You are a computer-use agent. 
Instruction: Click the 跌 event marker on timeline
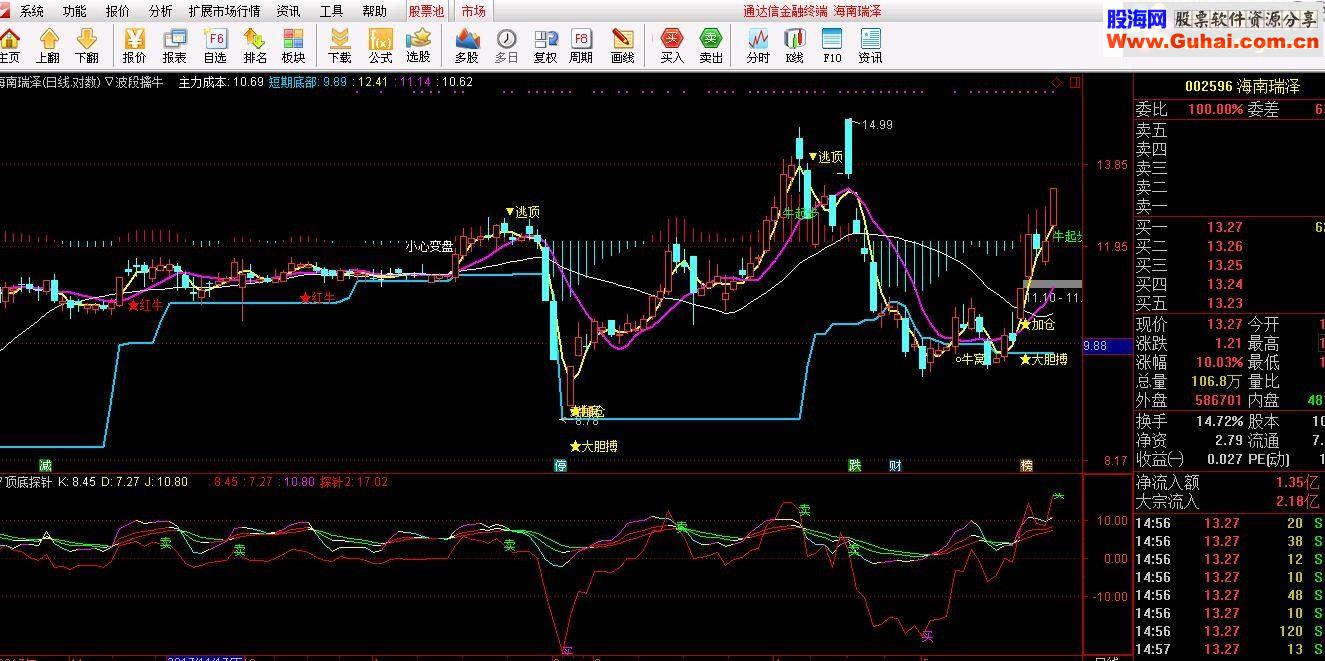(x=855, y=465)
